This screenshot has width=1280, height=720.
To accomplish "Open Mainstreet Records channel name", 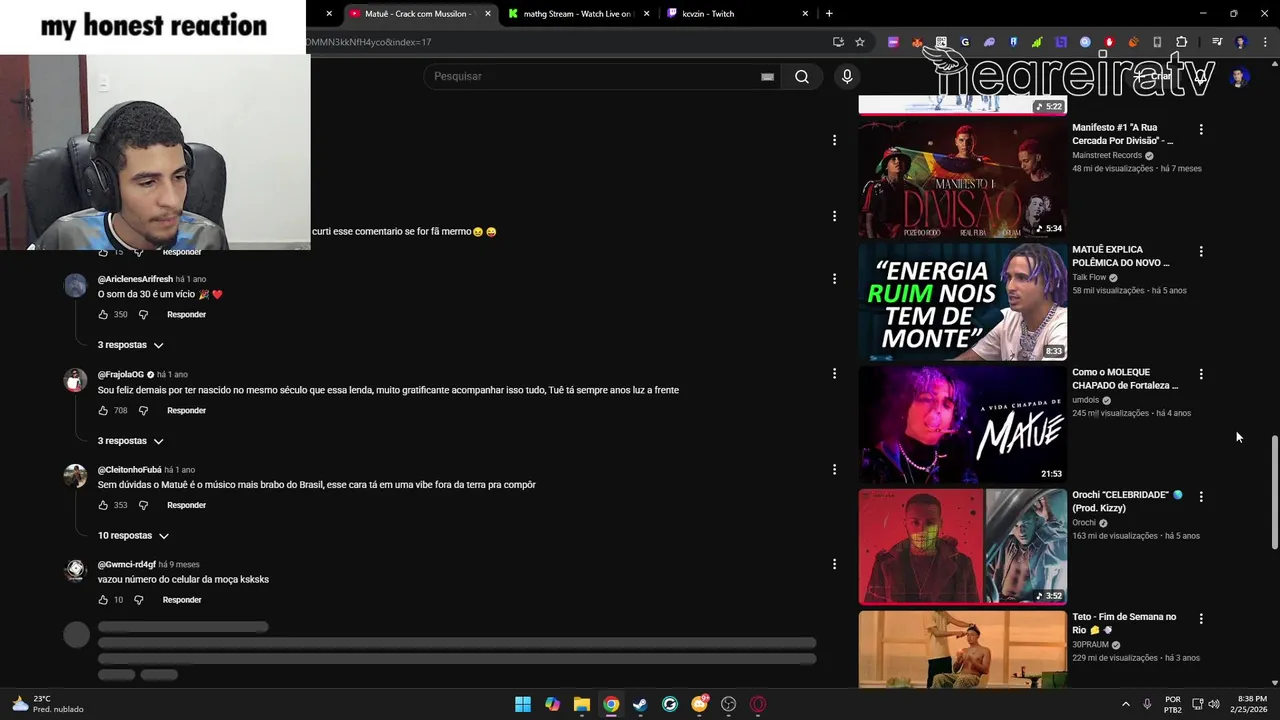I will click(1107, 155).
